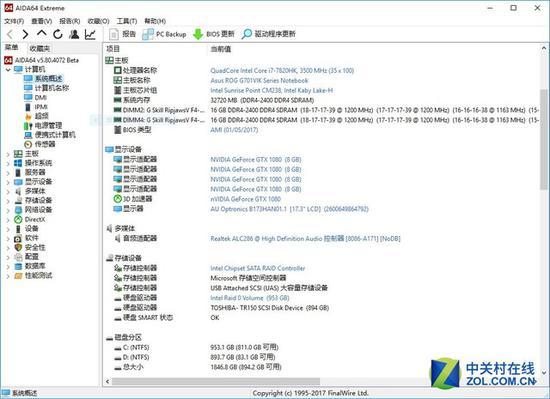Click the up-level arrow toolbar icon
The width and height of the screenshot is (550, 399).
point(42,34)
